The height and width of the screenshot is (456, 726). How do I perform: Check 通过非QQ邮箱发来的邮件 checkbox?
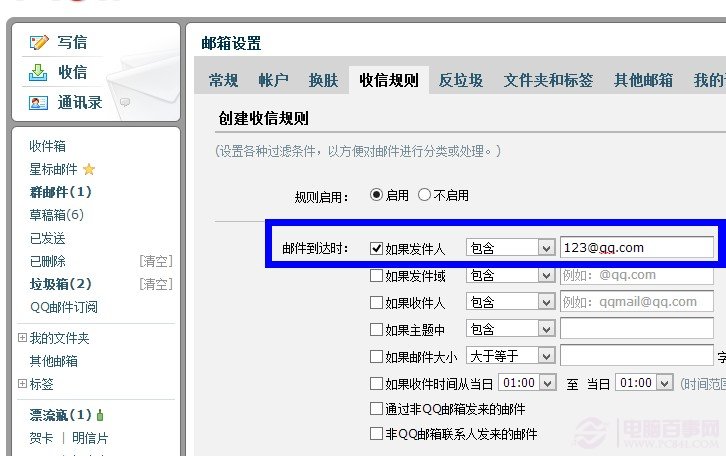pyautogui.click(x=376, y=409)
